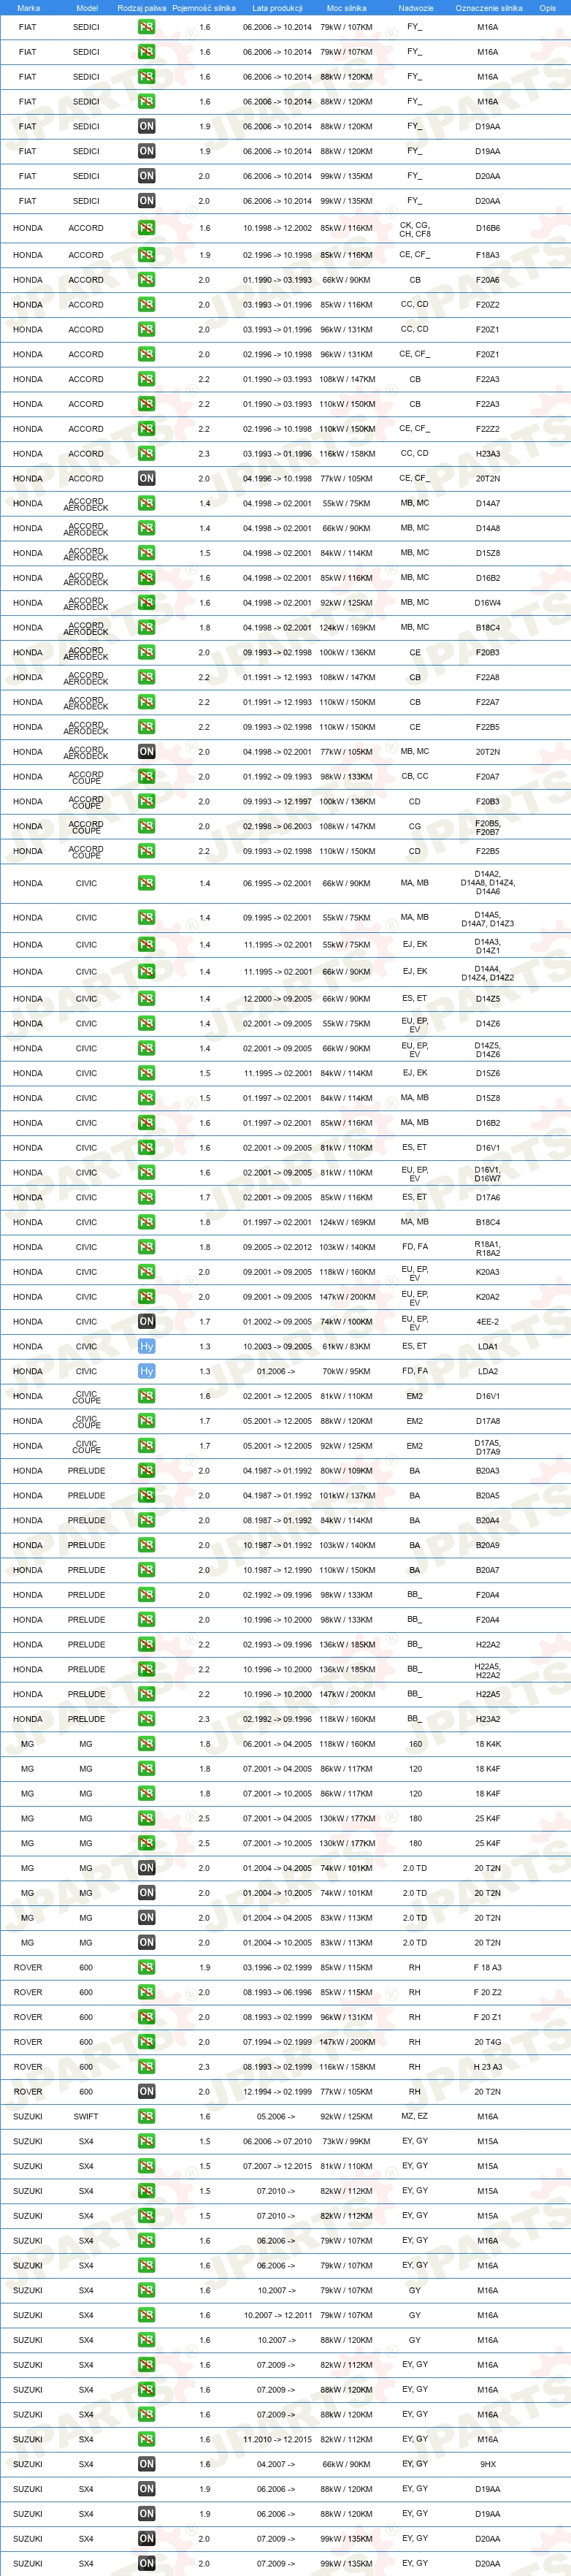Screen dimensions: 571x2576
Task: Click petrol icon in MG 18 K4K row
Action: click(146, 1744)
